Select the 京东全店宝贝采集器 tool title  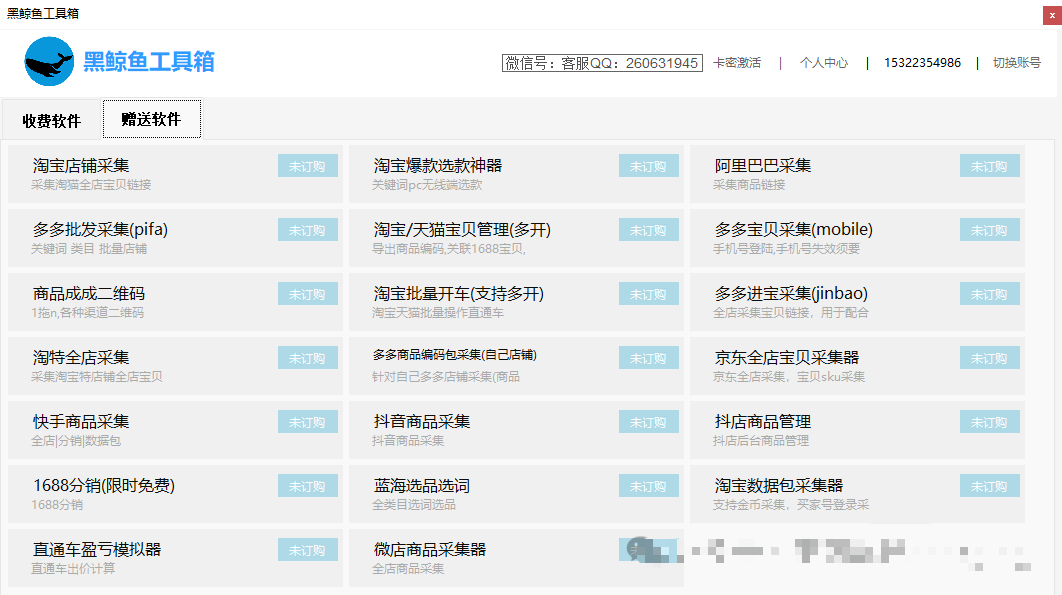tap(786, 358)
